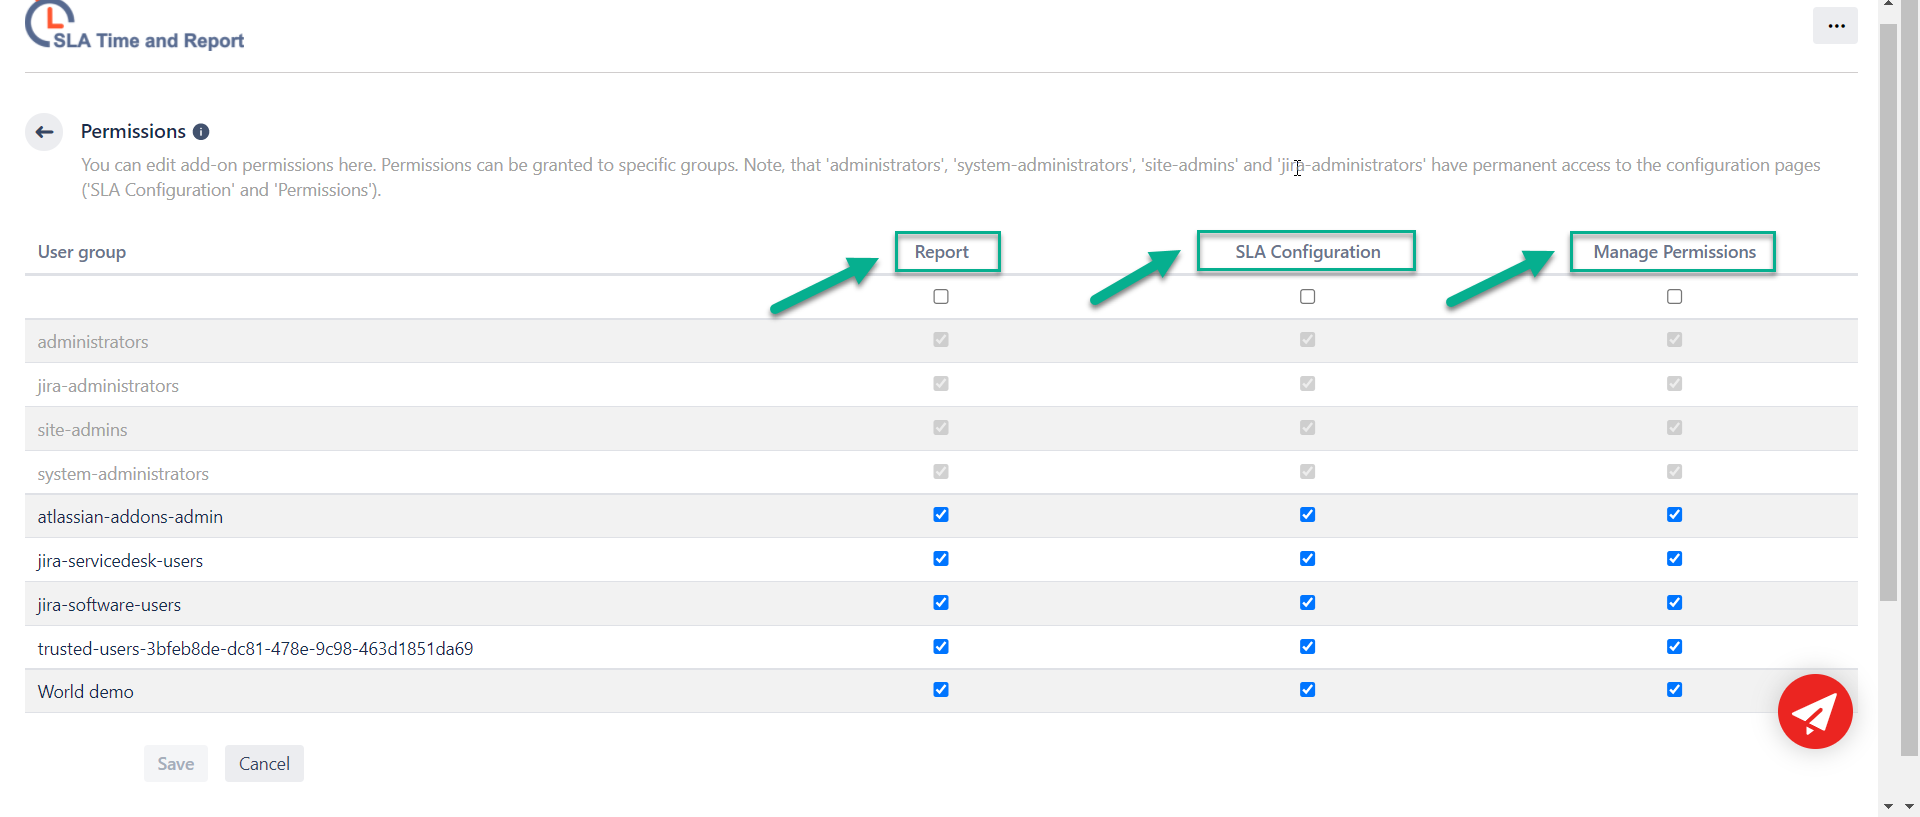Uncheck SLA Configuration for jira-servicedesk-users
1920x817 pixels.
tap(1307, 559)
